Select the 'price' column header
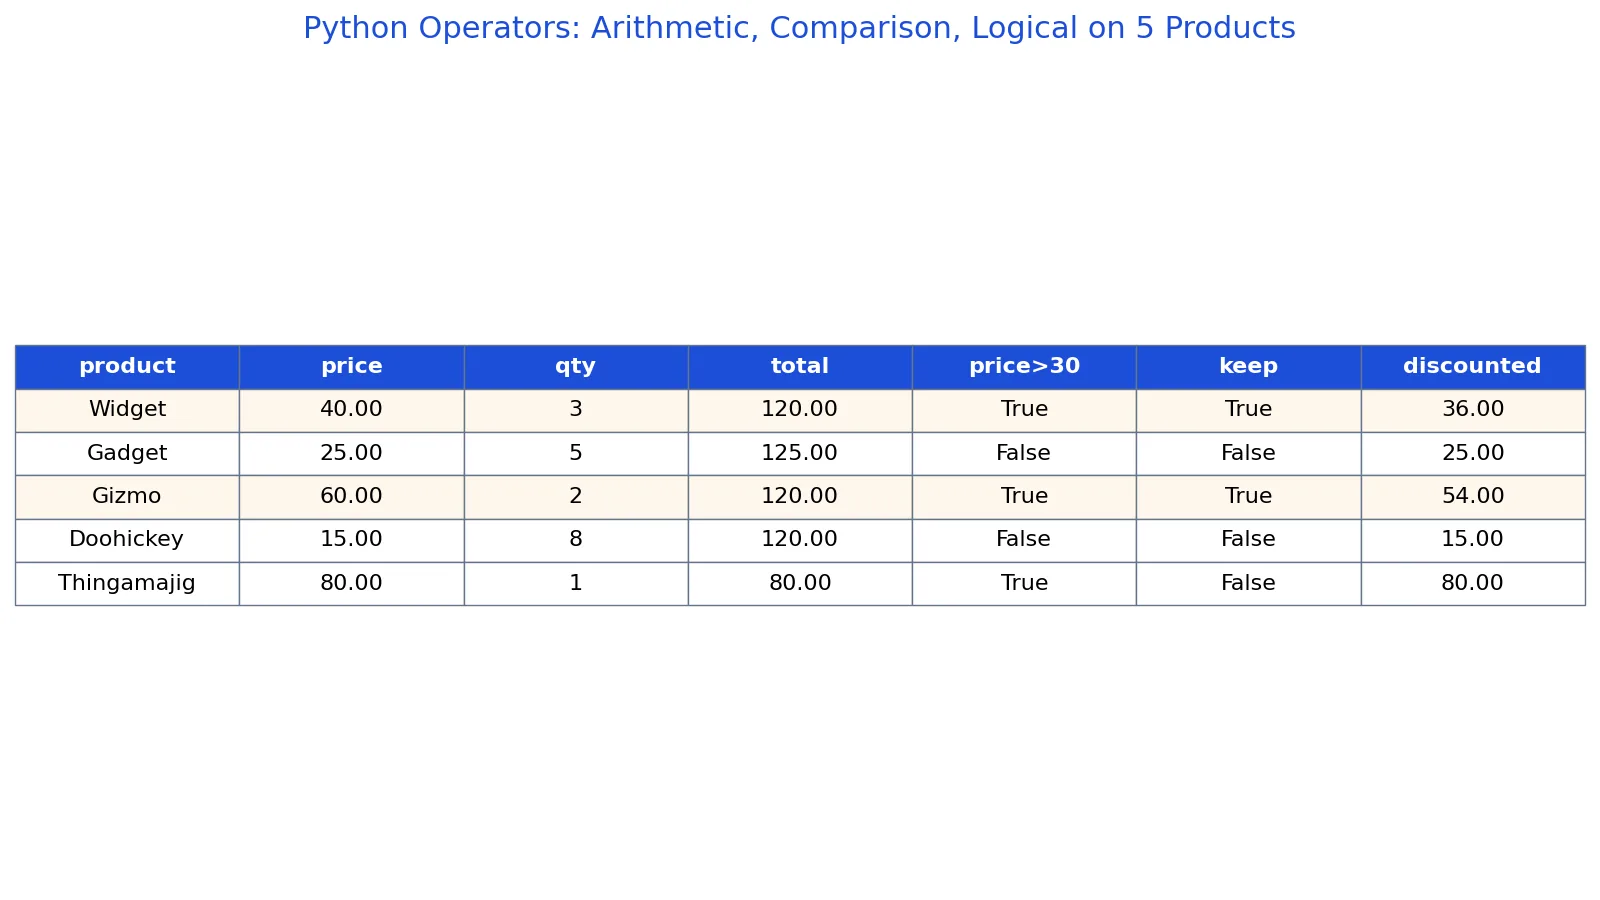 coord(351,367)
